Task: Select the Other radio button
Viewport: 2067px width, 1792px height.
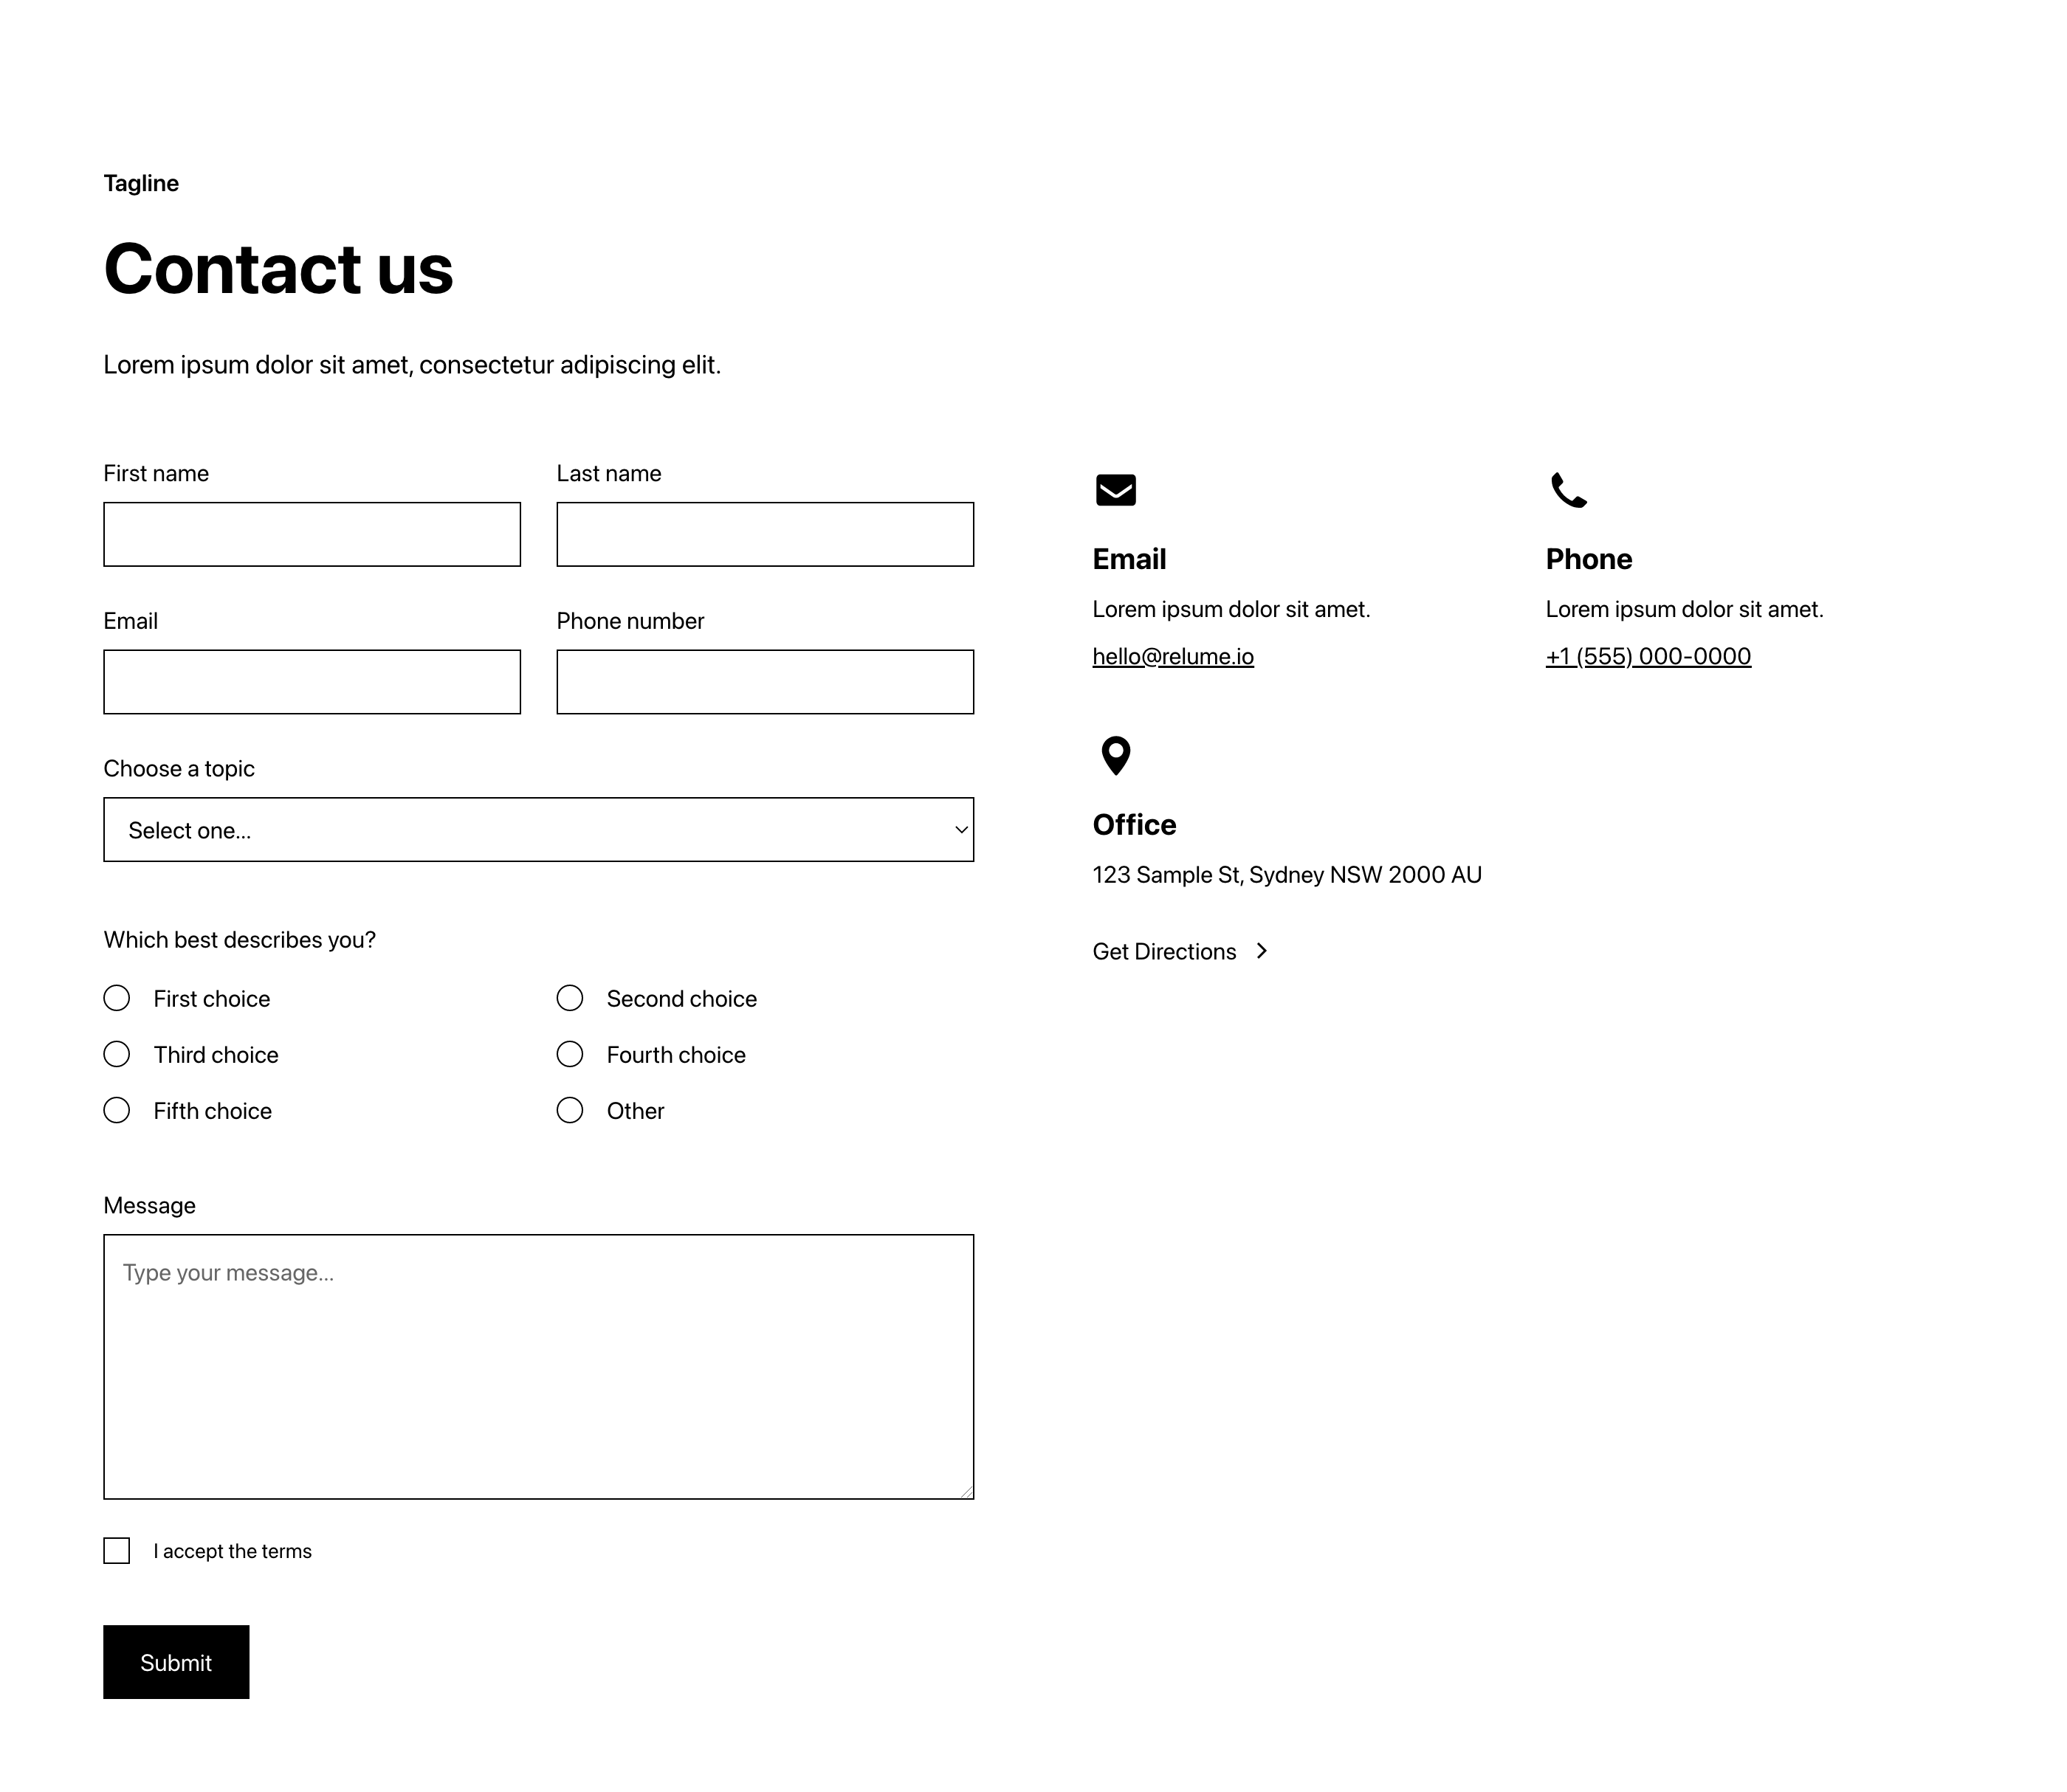Action: click(x=570, y=1110)
